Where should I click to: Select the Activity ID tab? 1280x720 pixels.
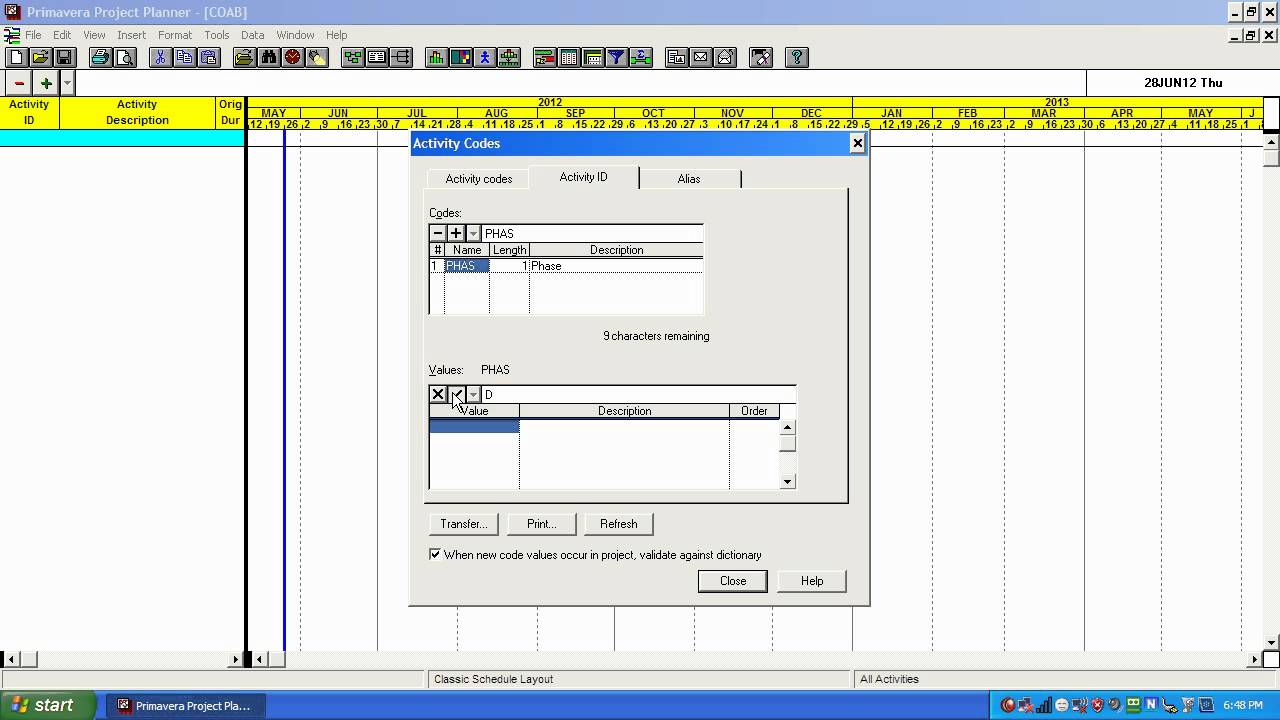(x=583, y=177)
